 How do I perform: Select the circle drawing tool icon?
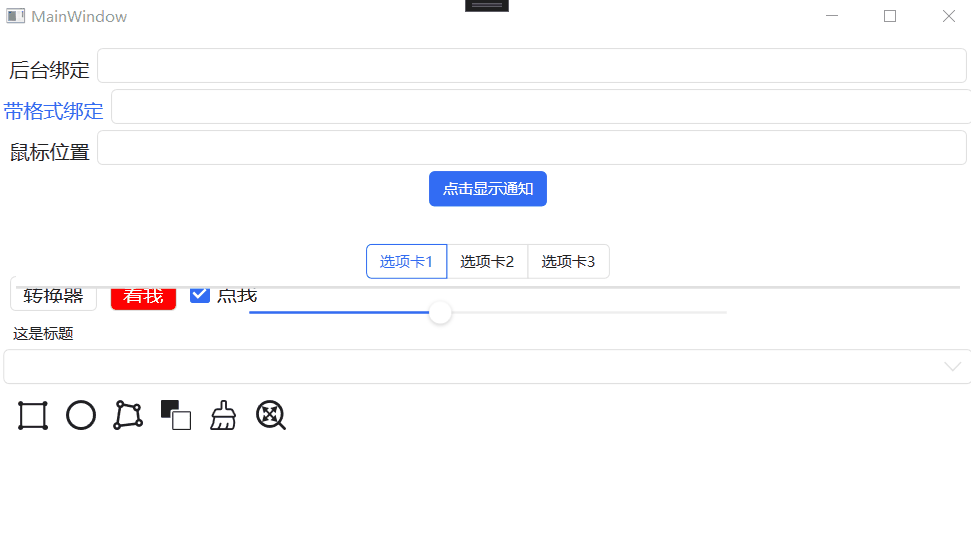click(81, 415)
